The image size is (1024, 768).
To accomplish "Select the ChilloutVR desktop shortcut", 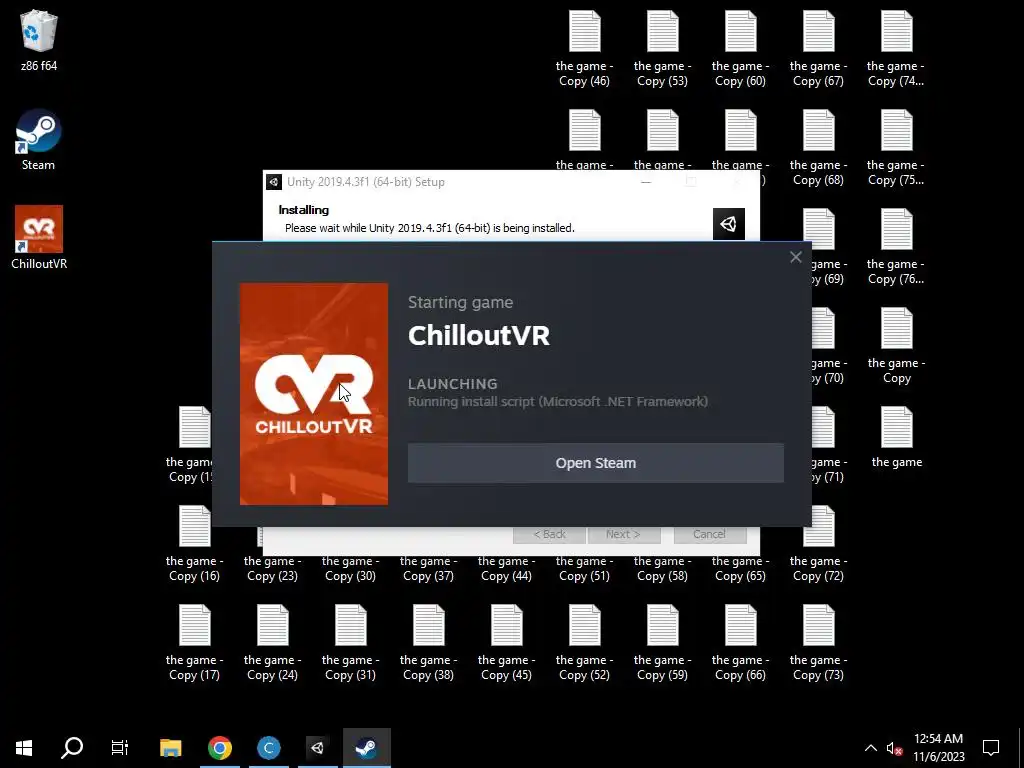I will point(39,238).
